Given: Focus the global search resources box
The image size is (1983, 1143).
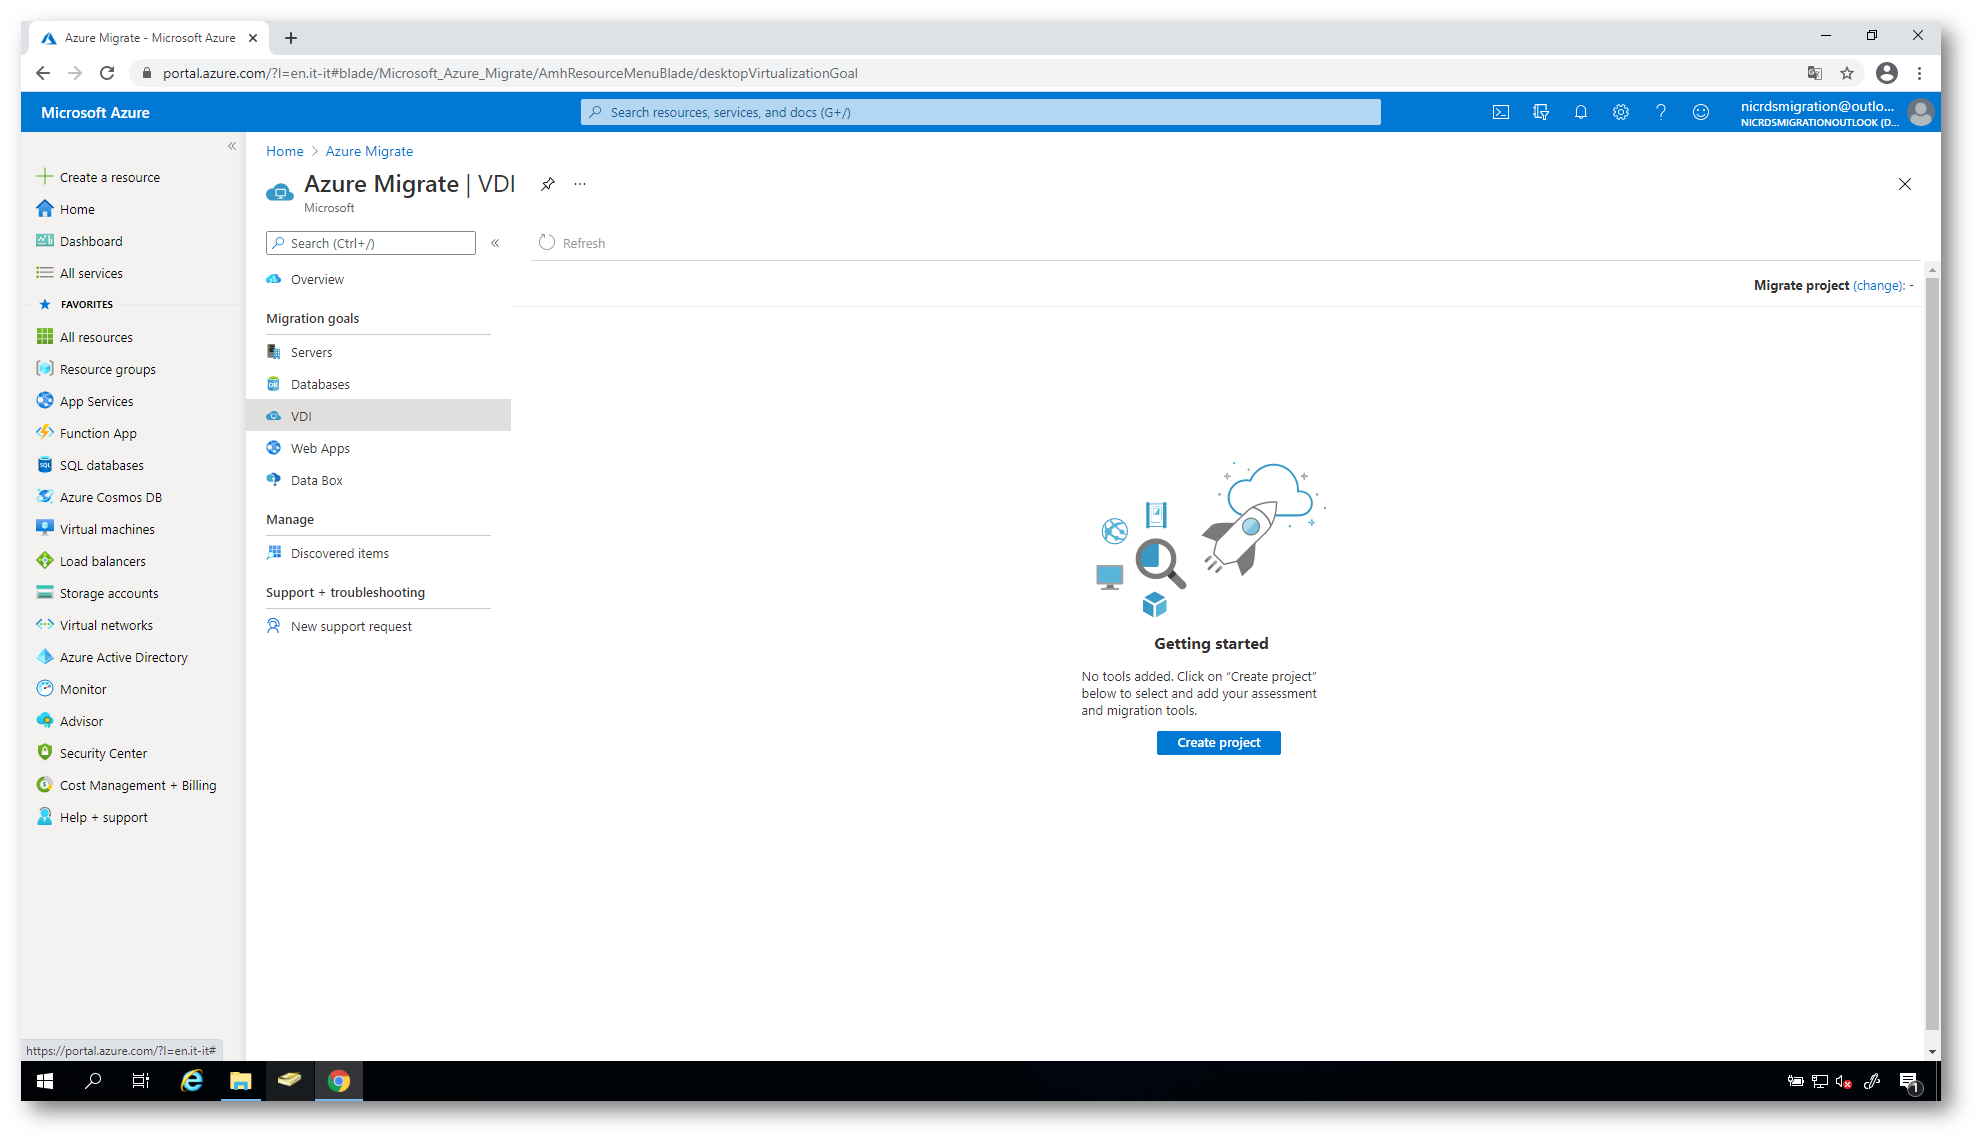Looking at the screenshot, I should (980, 112).
